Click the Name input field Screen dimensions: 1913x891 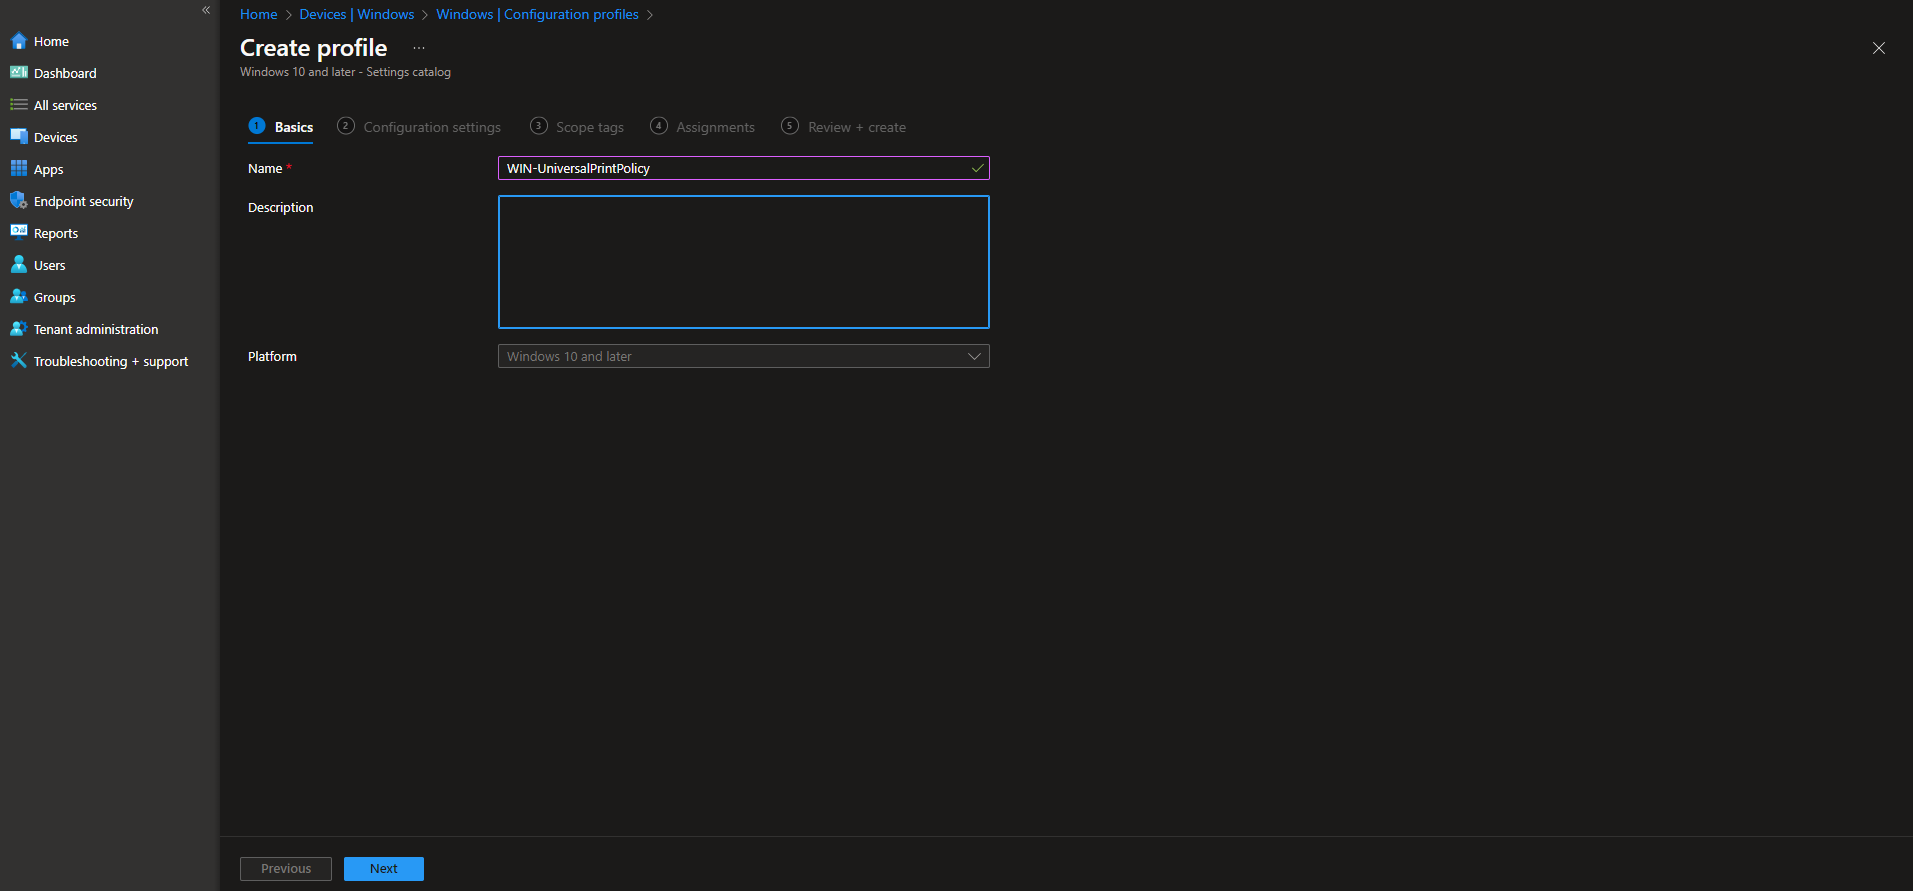pos(744,168)
